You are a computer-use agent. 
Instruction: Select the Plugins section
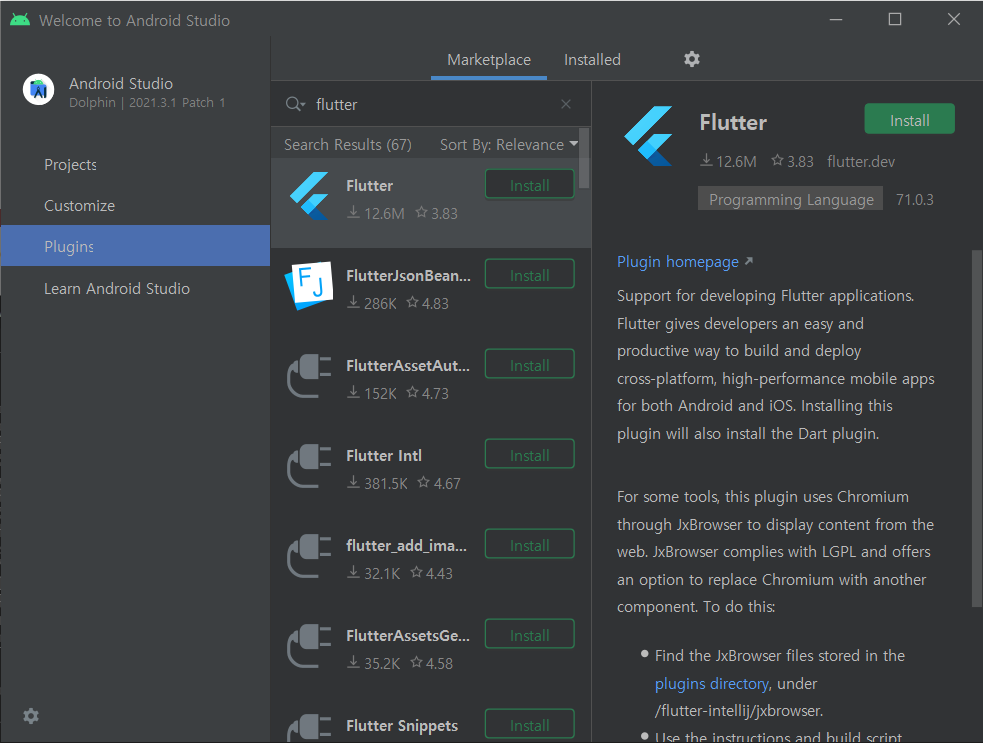[135, 246]
